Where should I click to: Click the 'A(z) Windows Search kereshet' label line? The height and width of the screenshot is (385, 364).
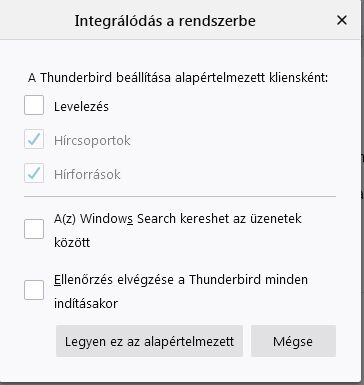point(178,219)
